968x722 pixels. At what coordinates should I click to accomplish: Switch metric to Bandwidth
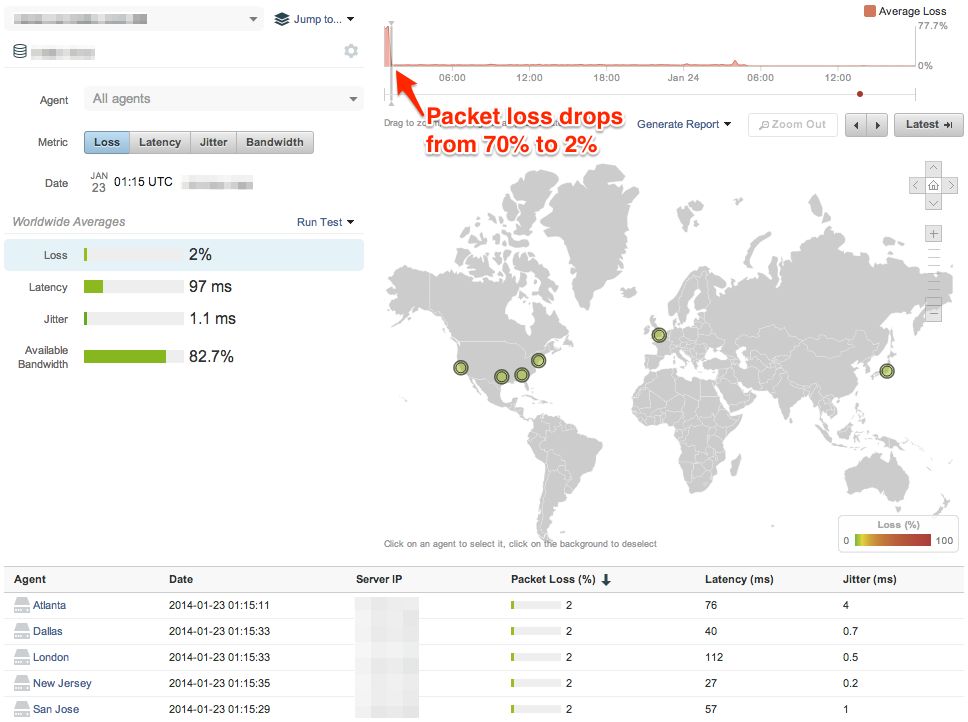pyautogui.click(x=275, y=142)
